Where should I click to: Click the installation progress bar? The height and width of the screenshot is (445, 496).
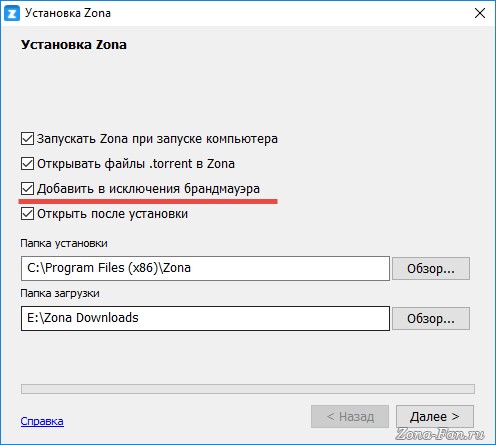click(248, 389)
